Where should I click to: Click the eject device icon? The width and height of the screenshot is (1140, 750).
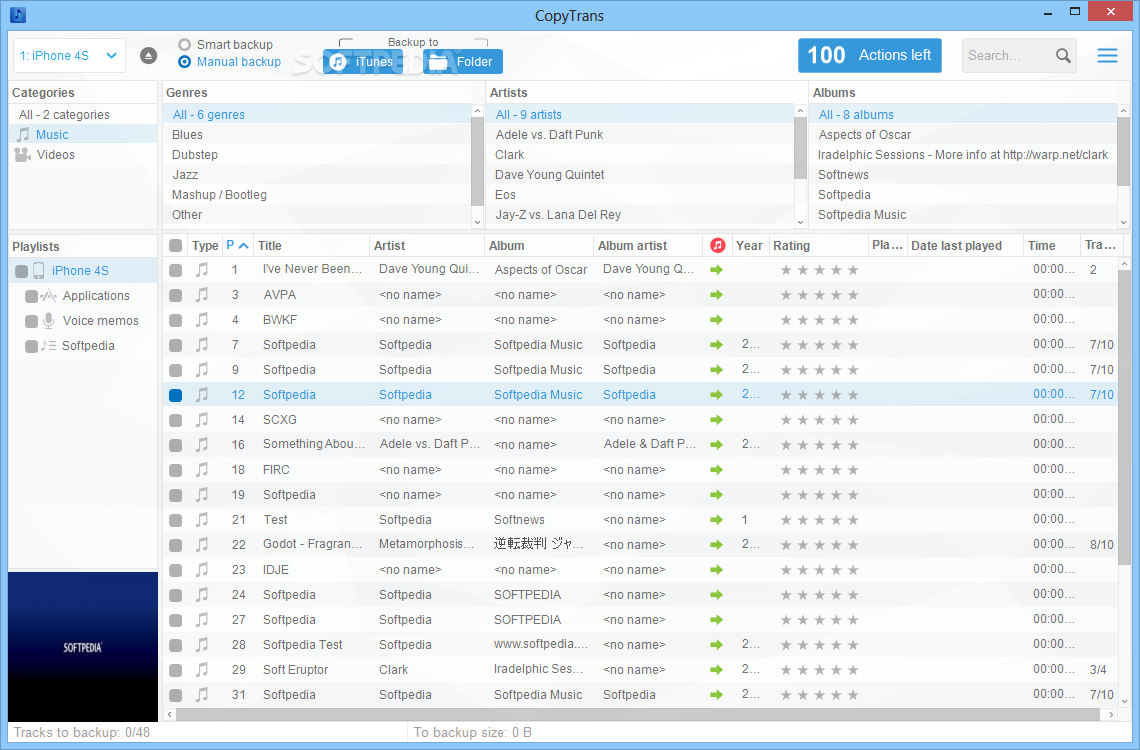(148, 56)
